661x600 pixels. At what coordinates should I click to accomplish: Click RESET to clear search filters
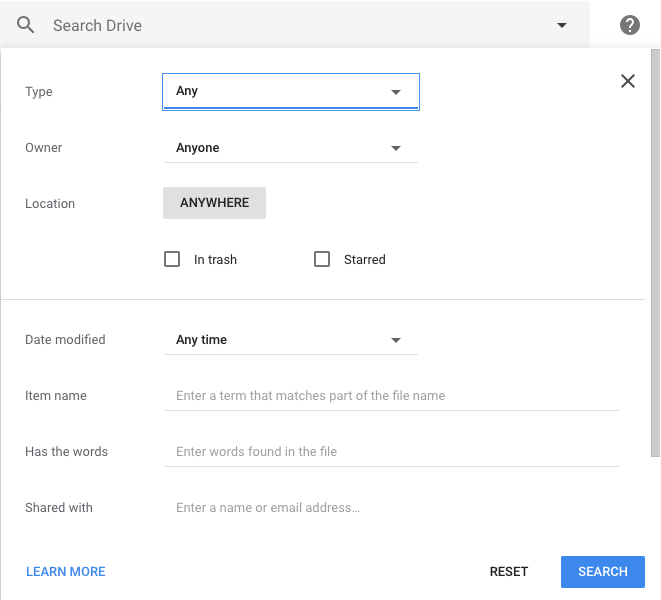(x=509, y=572)
